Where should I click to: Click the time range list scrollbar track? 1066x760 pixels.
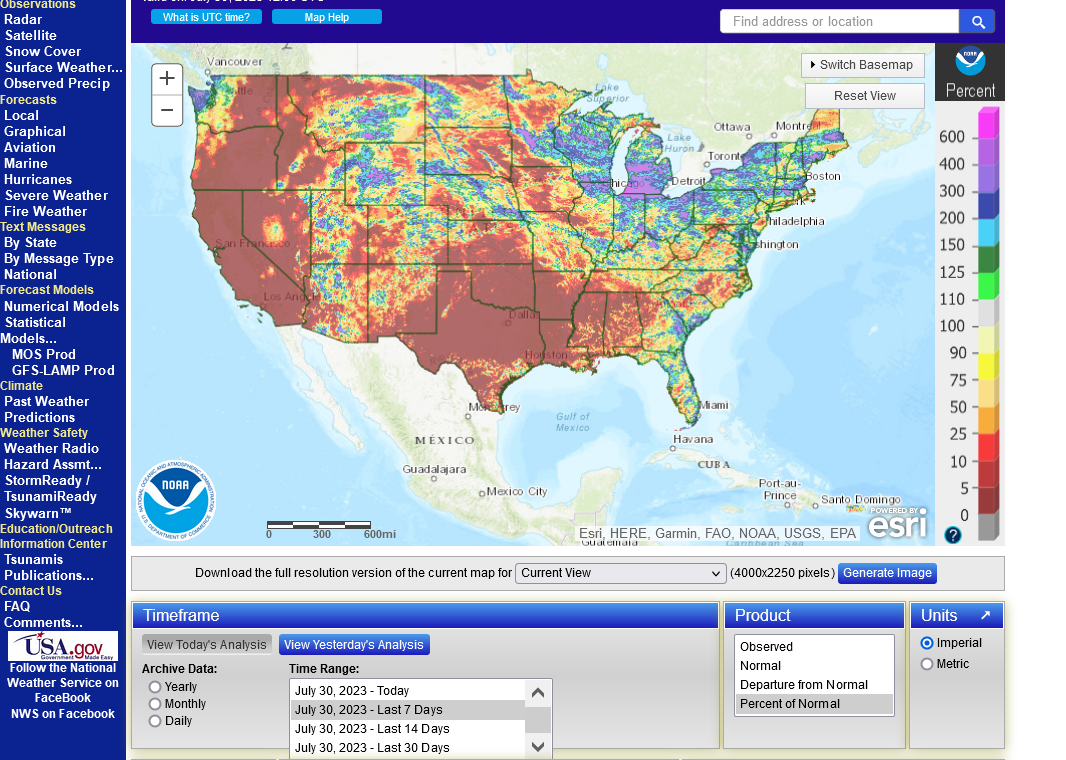(x=538, y=720)
